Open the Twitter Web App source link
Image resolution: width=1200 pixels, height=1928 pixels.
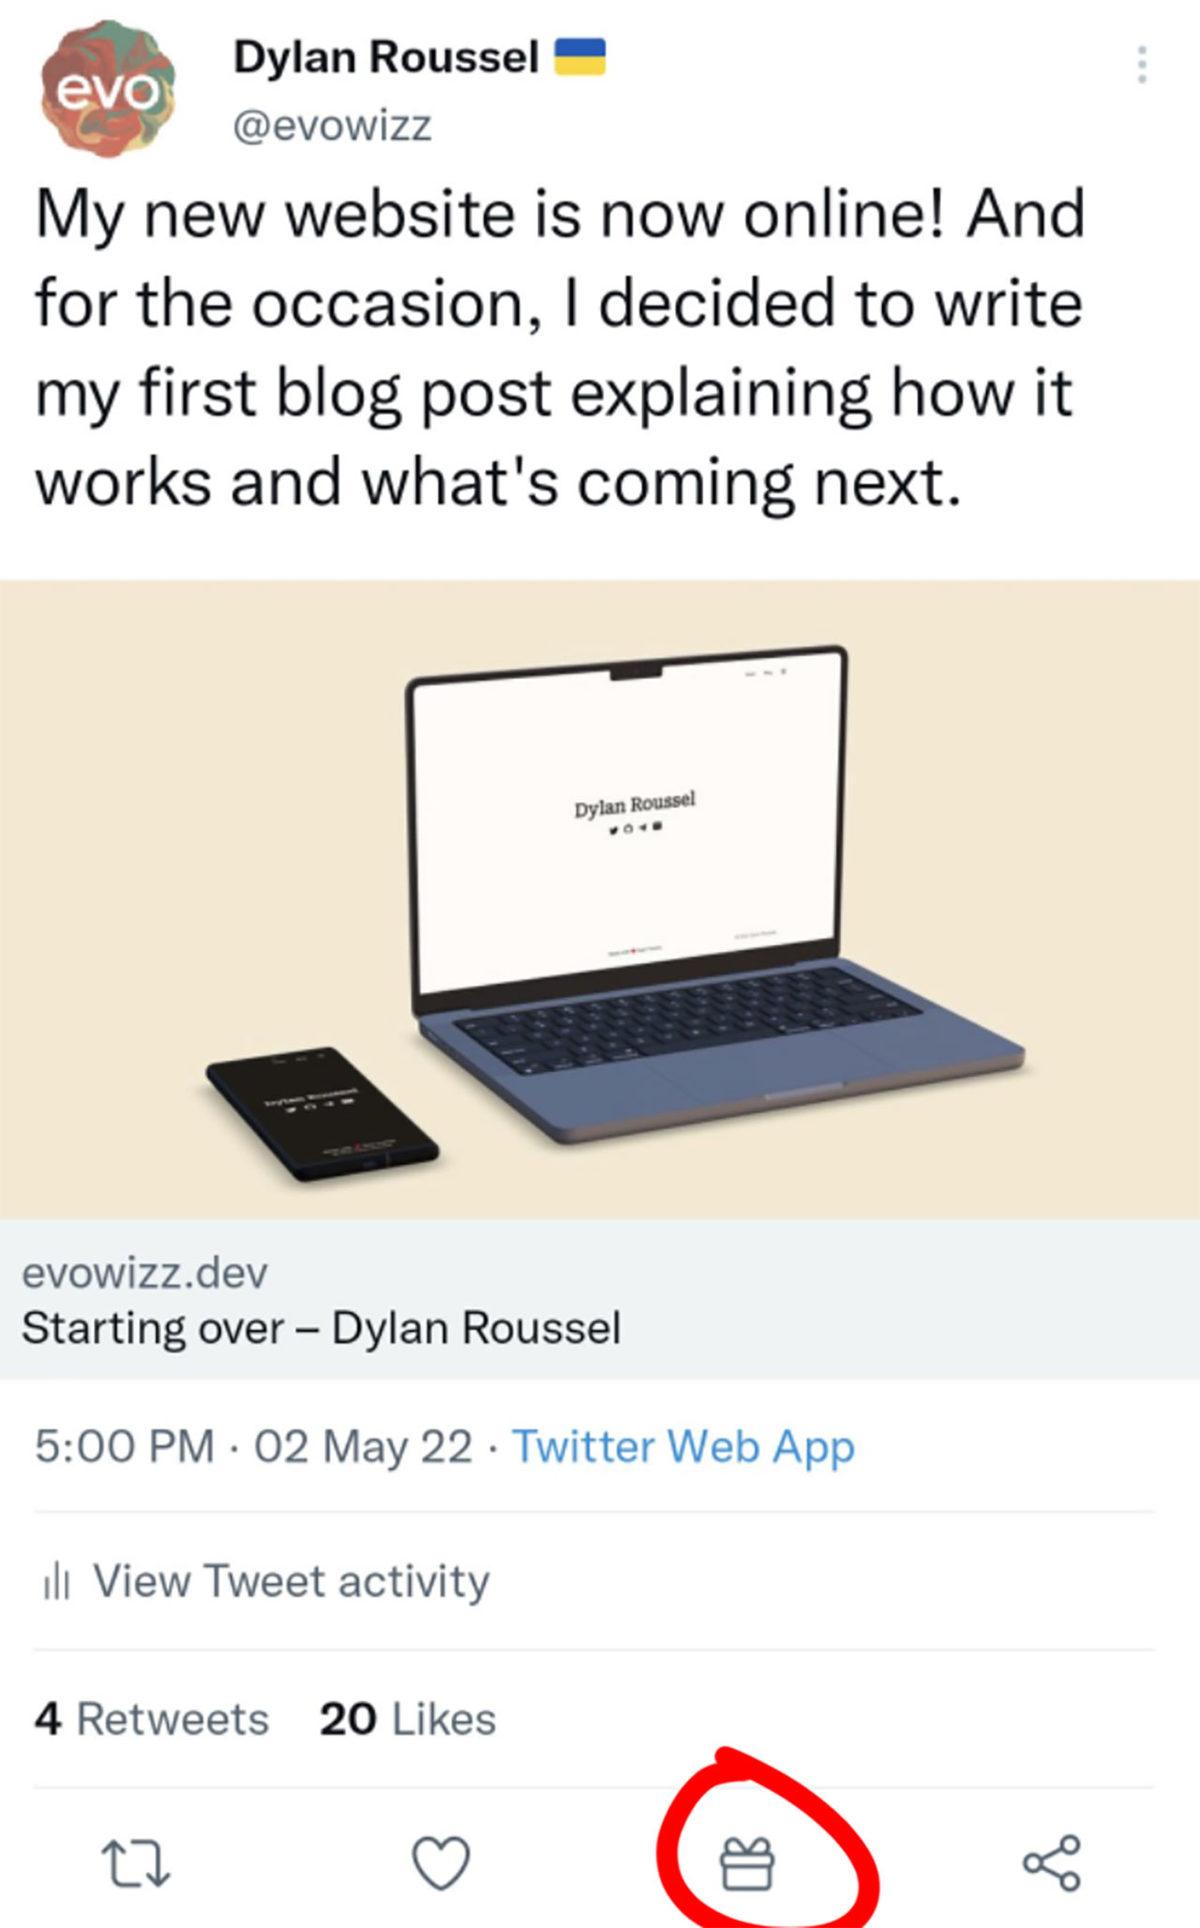tap(683, 1446)
